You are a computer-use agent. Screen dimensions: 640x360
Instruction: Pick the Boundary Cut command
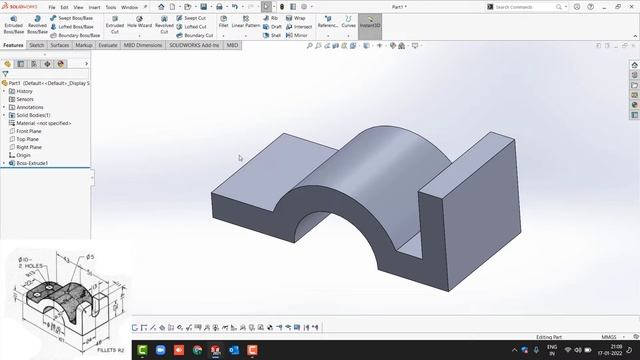click(194, 36)
